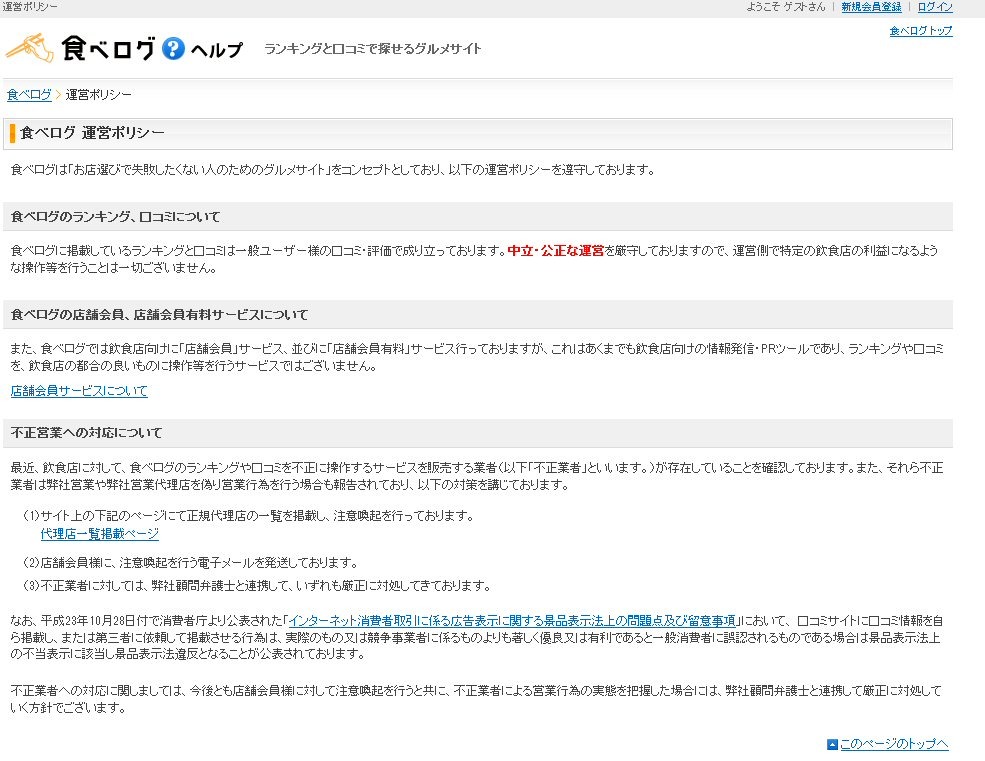This screenshot has width=985, height=761.
Task: Click the Tabelog chopsticks logo icon
Action: pos(30,48)
